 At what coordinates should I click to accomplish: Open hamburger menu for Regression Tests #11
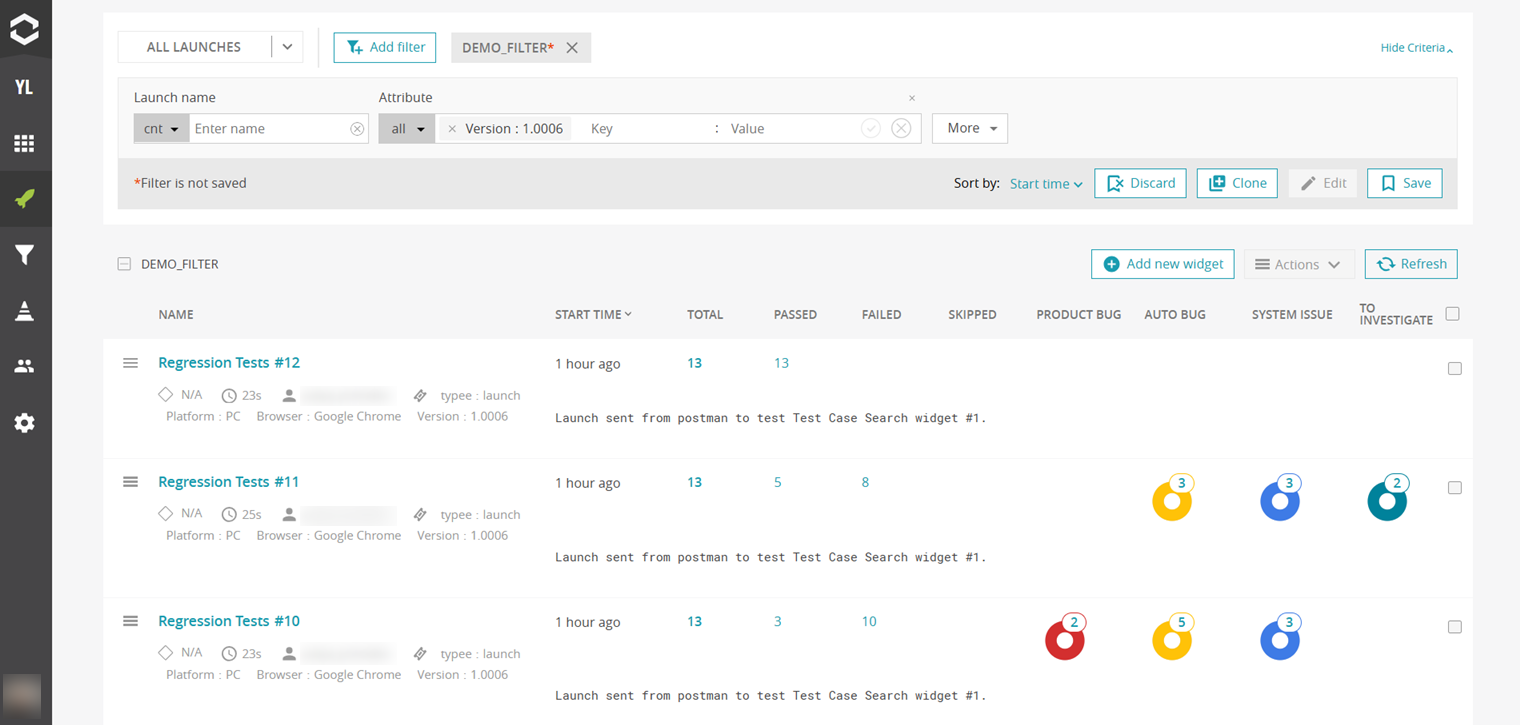(x=130, y=482)
